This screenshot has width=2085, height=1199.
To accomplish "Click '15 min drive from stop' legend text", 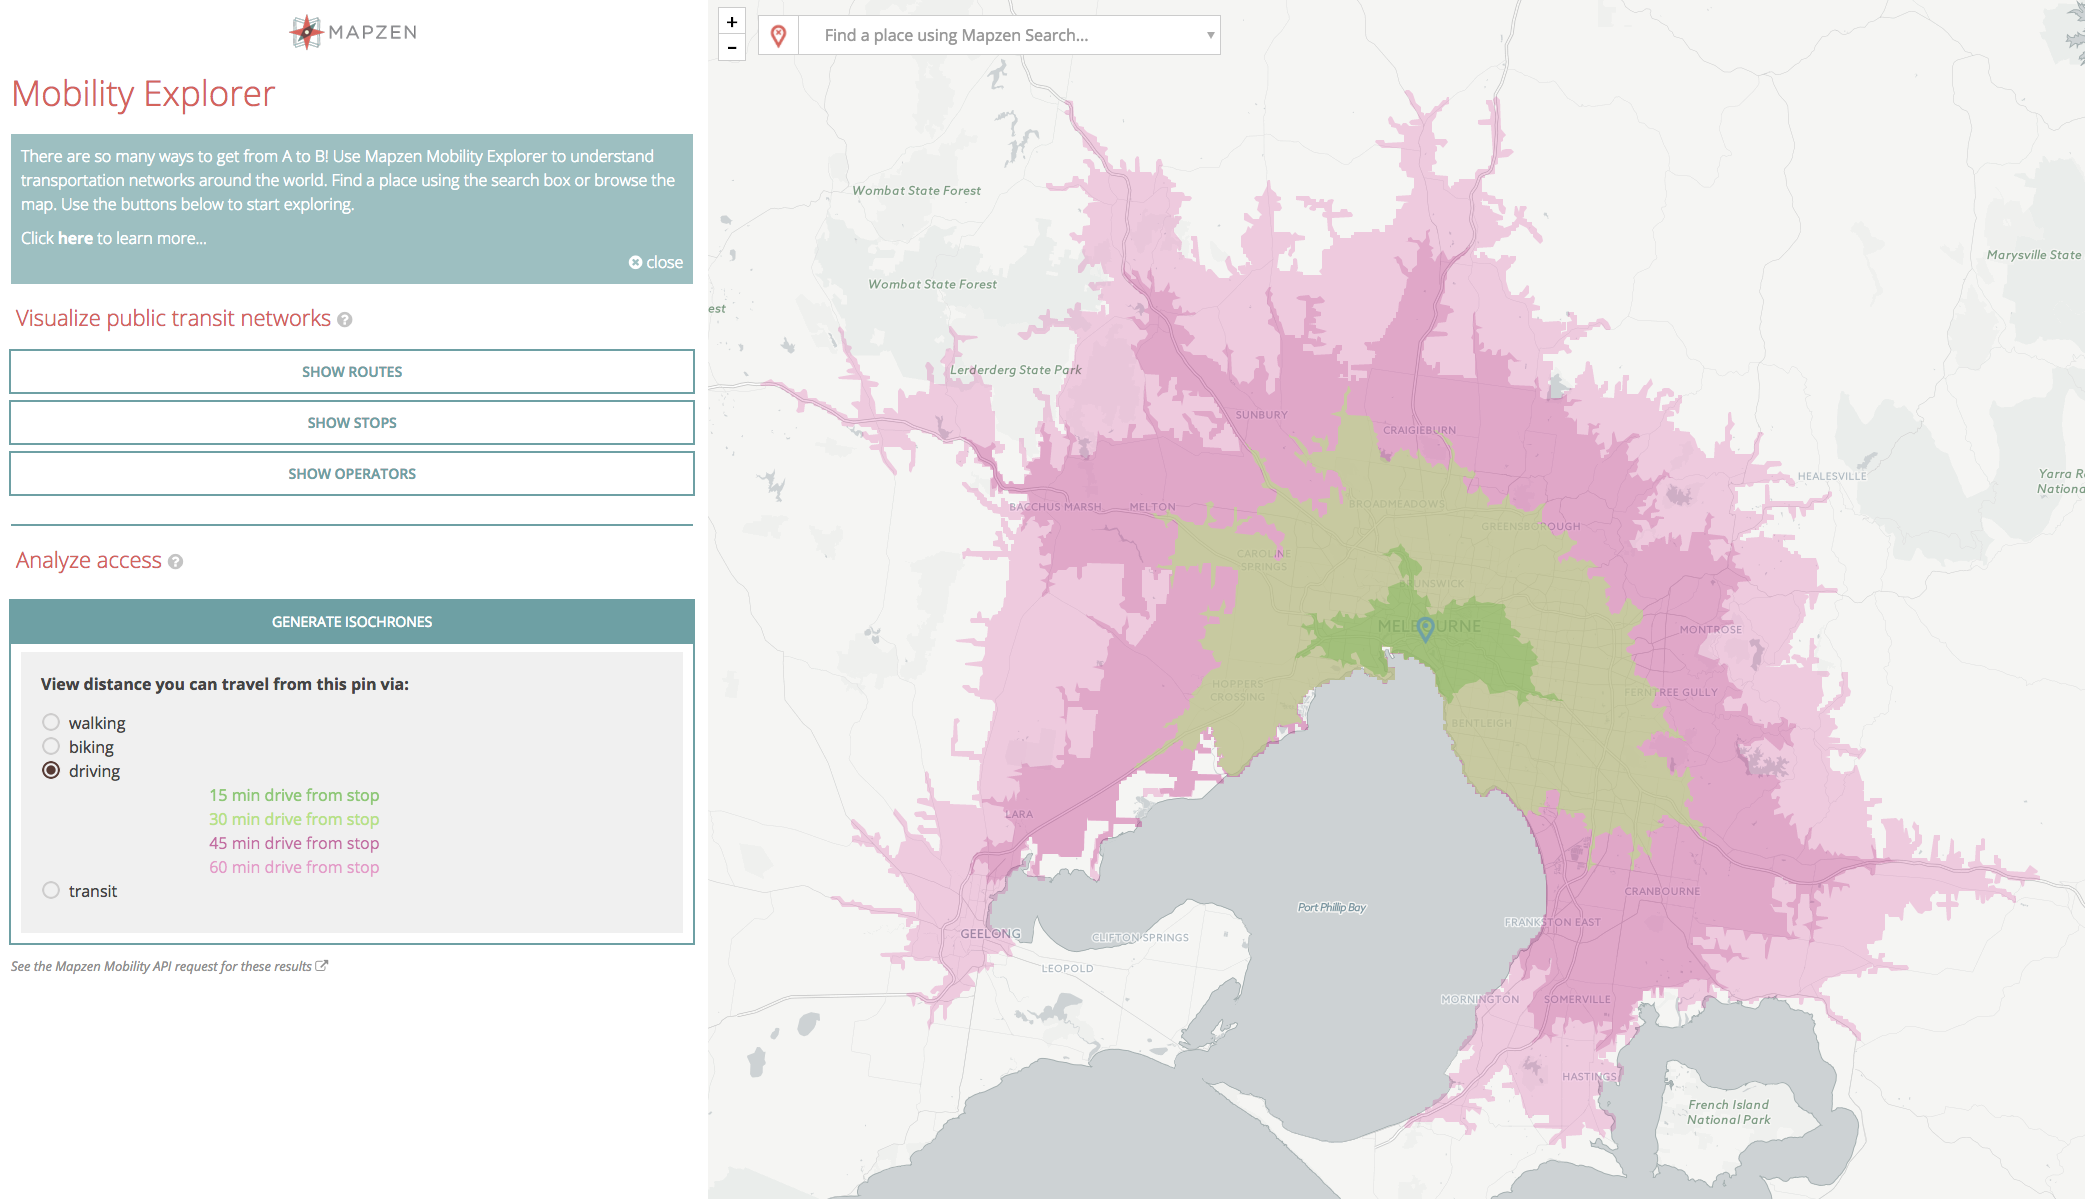I will coord(294,795).
